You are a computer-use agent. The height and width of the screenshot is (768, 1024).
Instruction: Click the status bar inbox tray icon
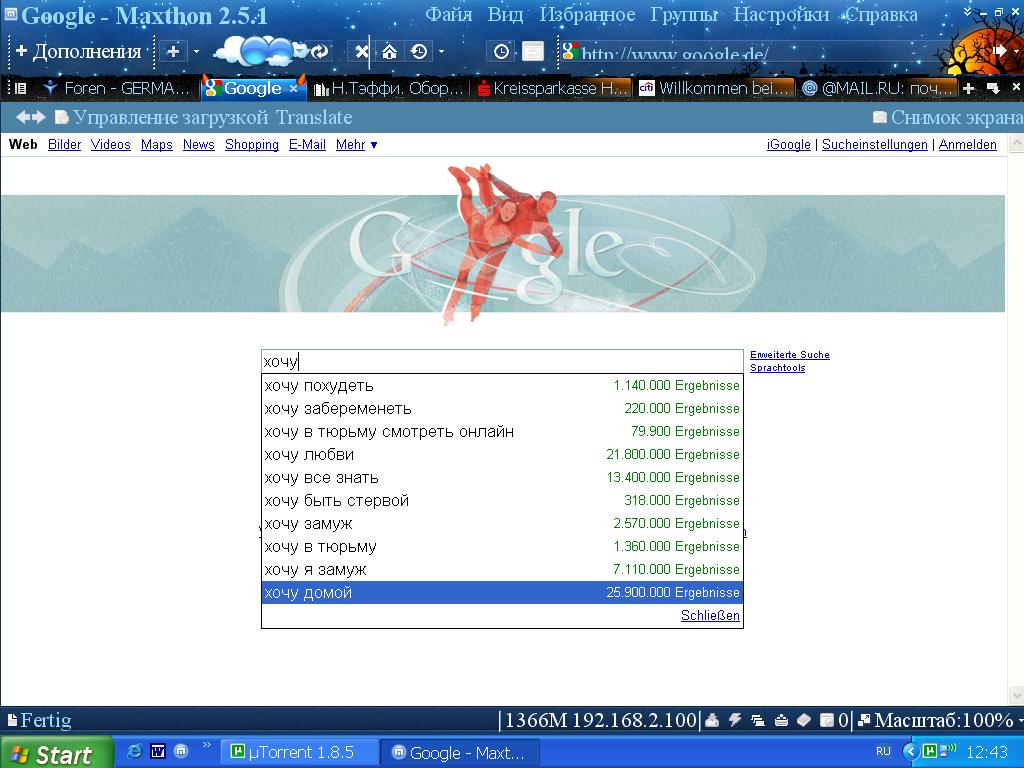712,720
